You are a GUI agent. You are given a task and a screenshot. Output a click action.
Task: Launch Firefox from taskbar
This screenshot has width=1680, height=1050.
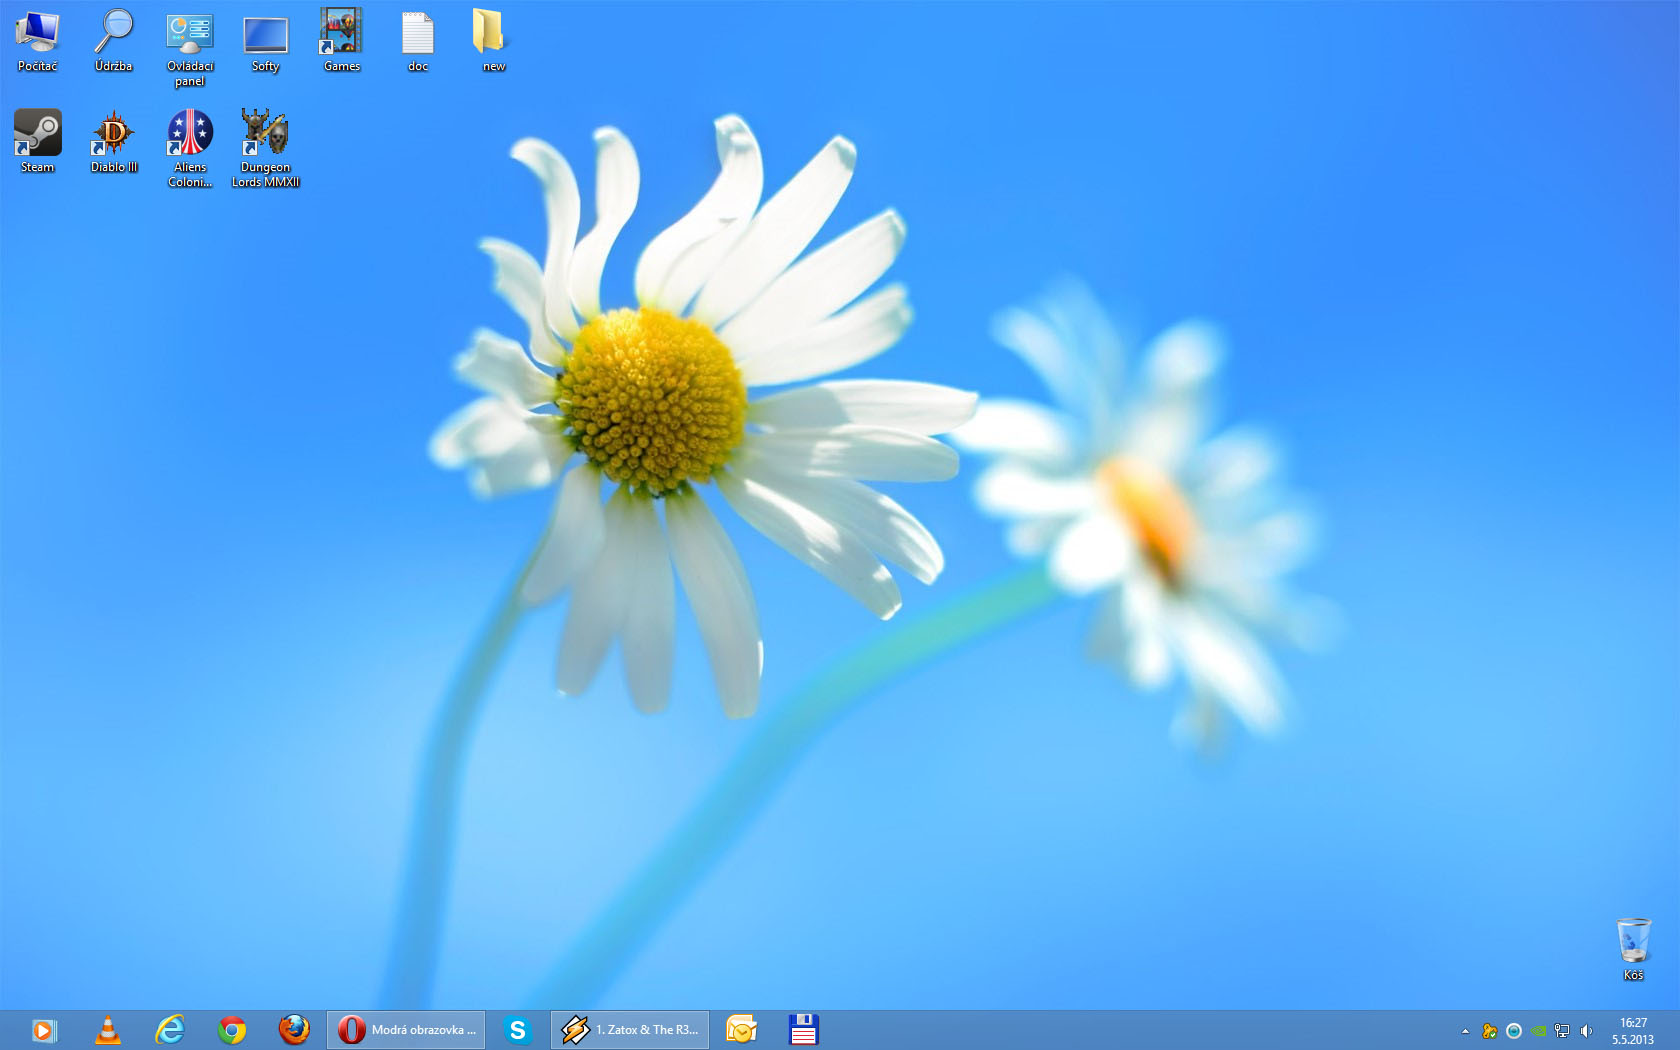coord(294,1030)
